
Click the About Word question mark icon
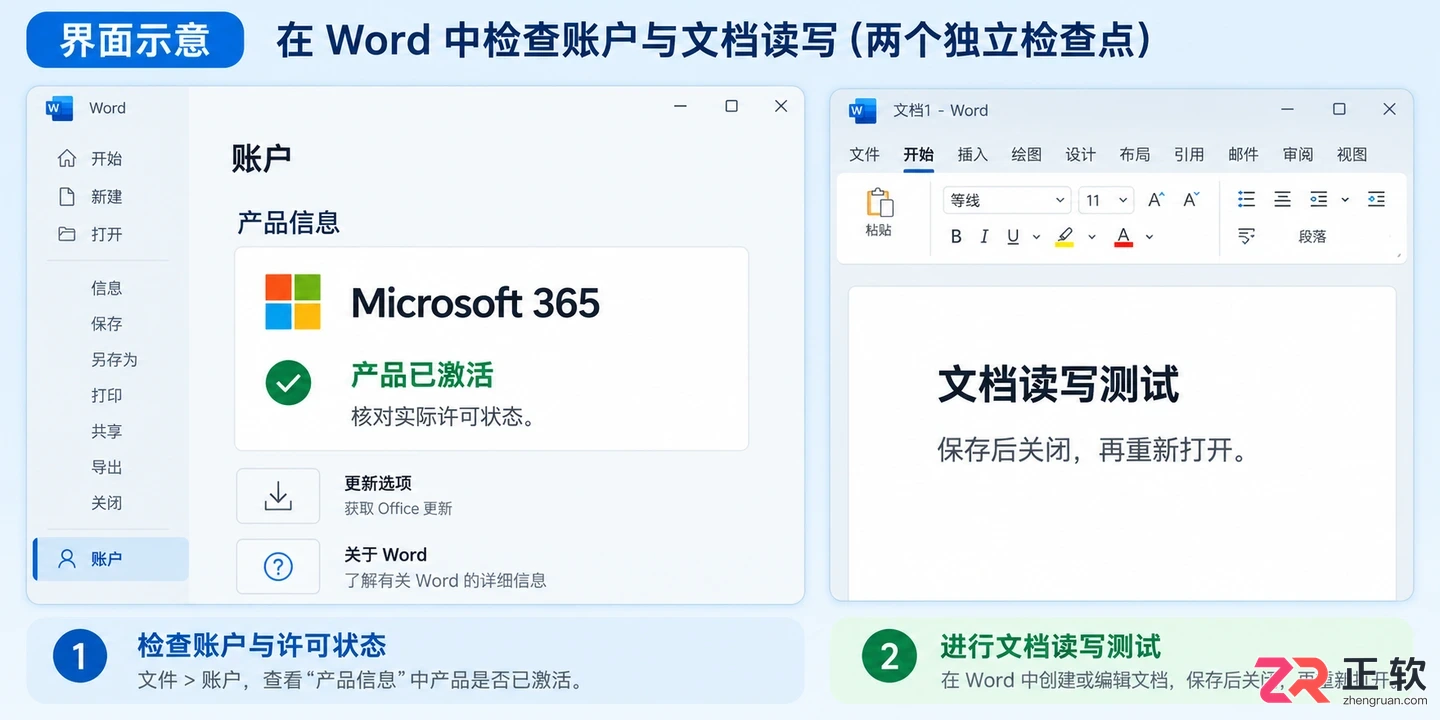coord(278,567)
